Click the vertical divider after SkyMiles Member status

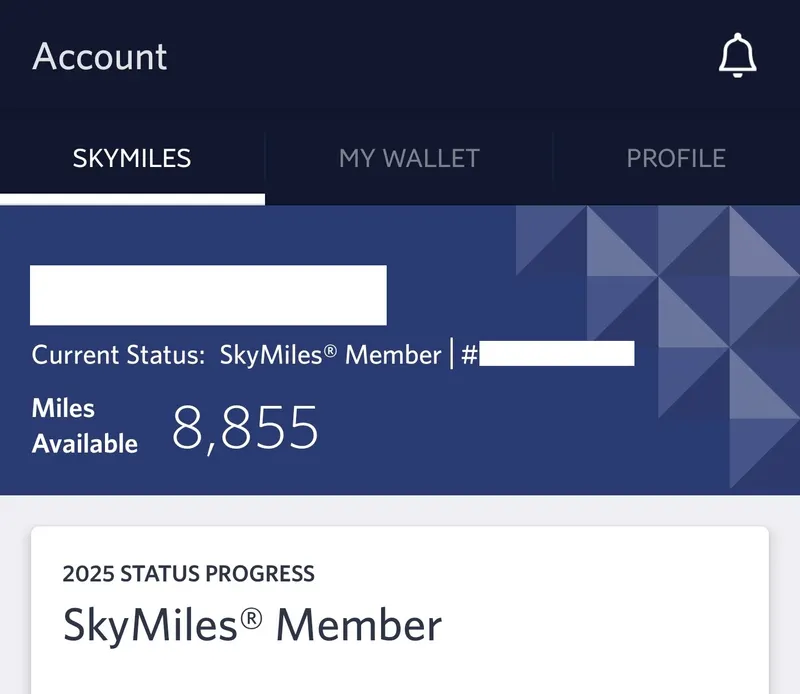click(x=451, y=354)
